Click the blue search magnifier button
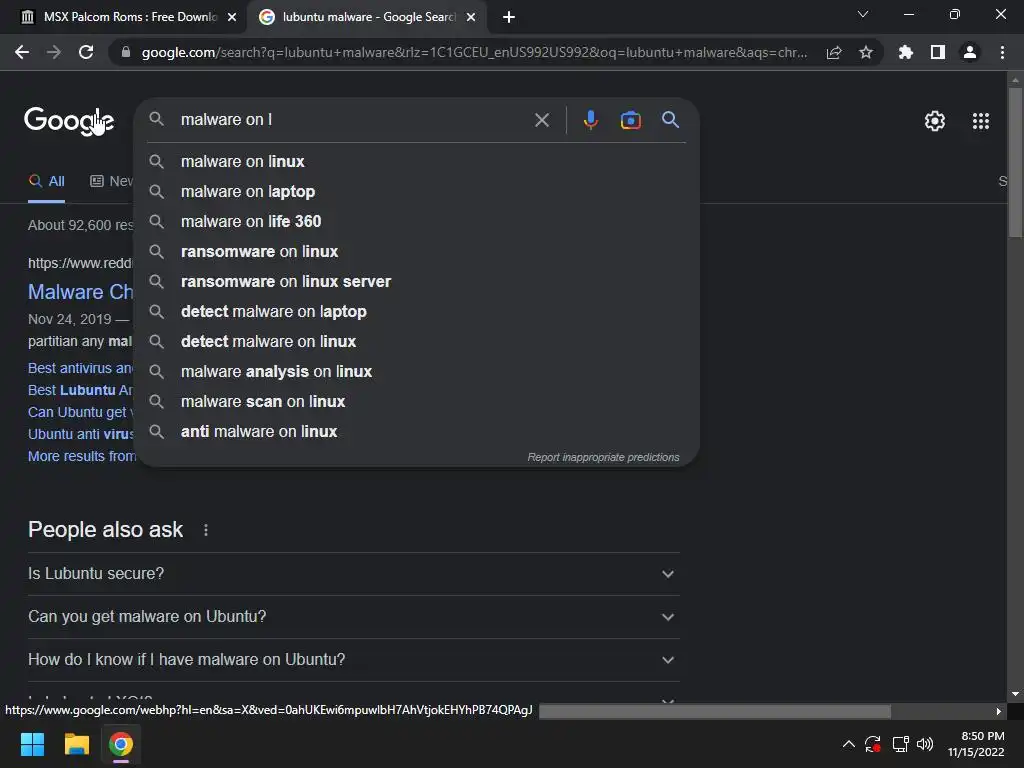Image resolution: width=1024 pixels, height=768 pixels. click(670, 120)
